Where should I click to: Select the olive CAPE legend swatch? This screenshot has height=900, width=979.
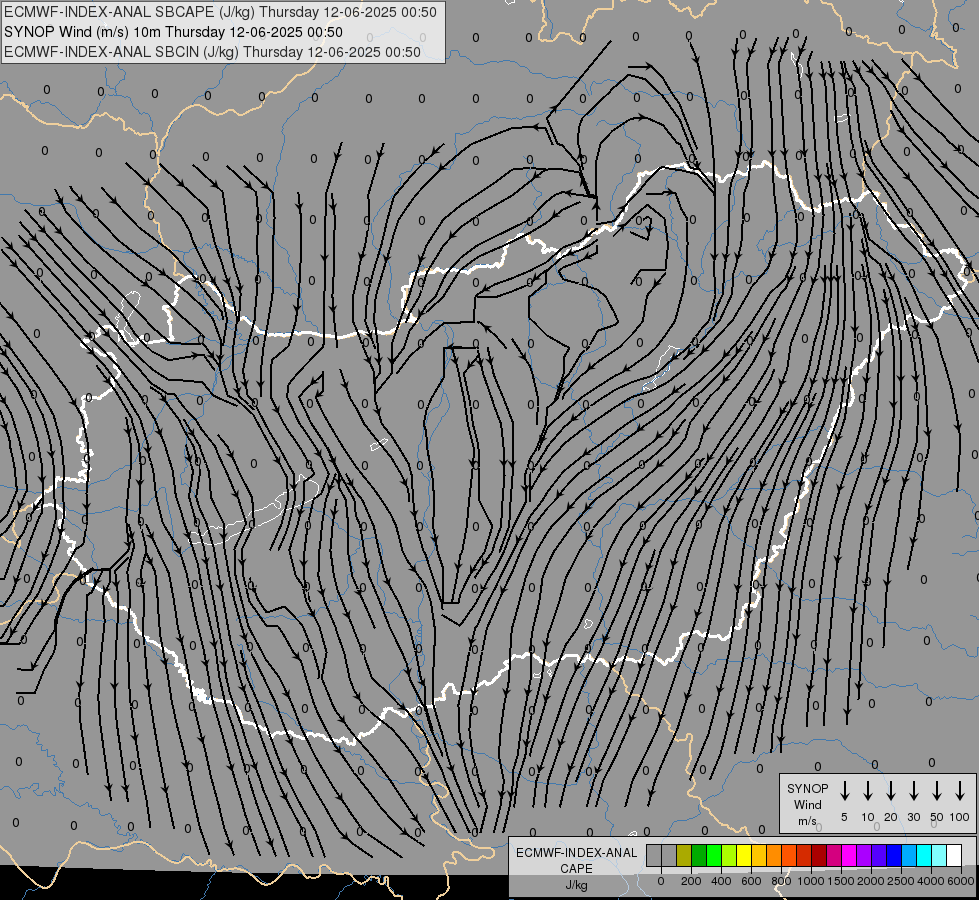click(684, 855)
